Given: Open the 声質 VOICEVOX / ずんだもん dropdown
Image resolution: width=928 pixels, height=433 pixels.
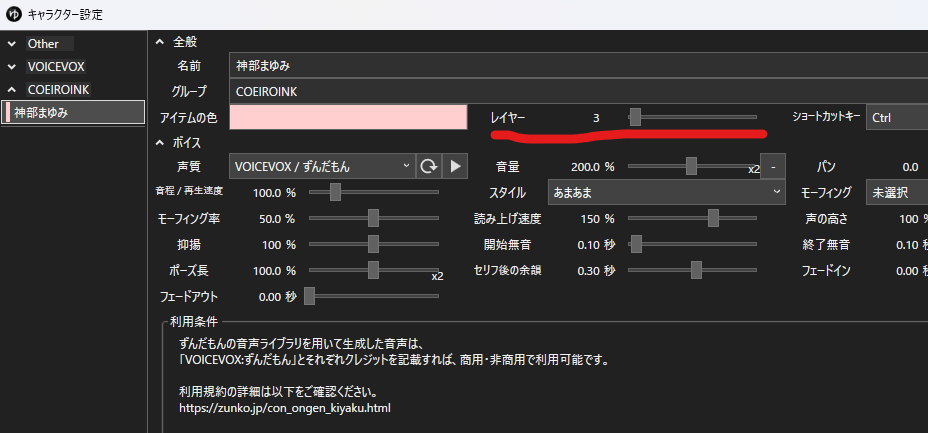Looking at the screenshot, I should click(322, 166).
